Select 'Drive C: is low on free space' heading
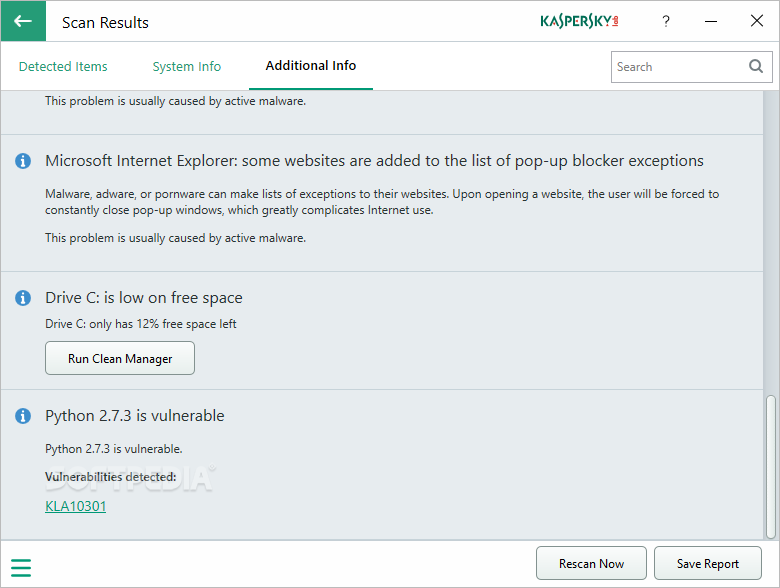Screen dimensions: 780x588 coord(144,297)
